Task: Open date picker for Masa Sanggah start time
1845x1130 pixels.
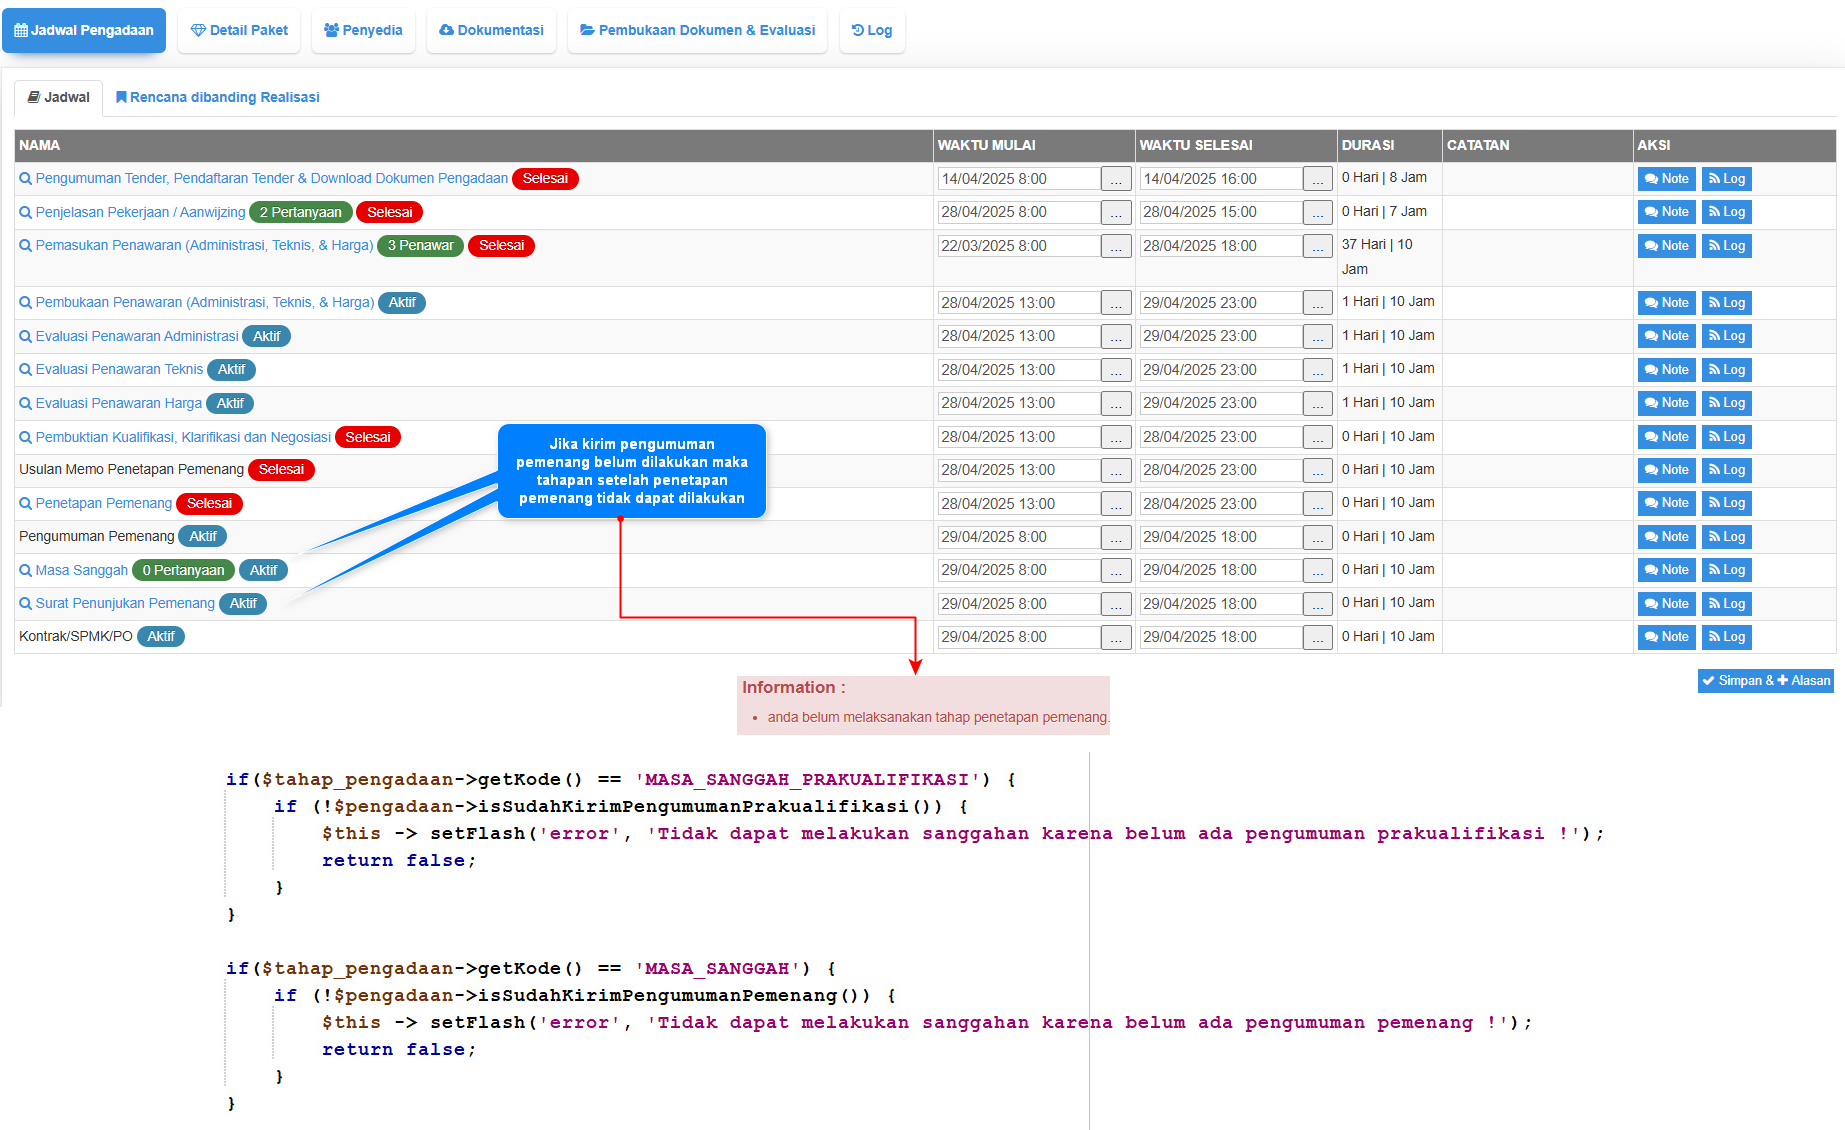Action: click(x=1116, y=571)
